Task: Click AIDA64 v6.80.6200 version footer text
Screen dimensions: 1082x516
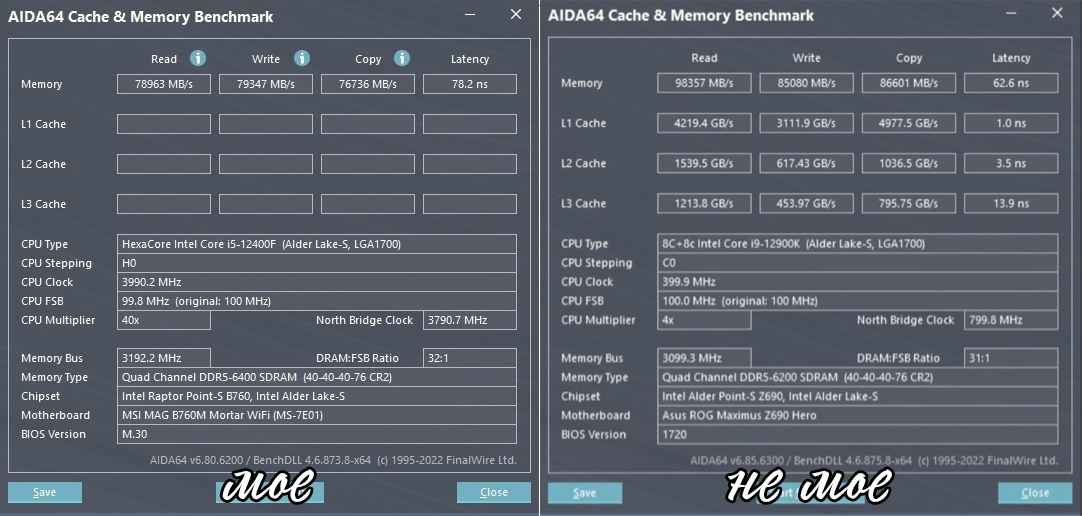Action: coord(333,459)
